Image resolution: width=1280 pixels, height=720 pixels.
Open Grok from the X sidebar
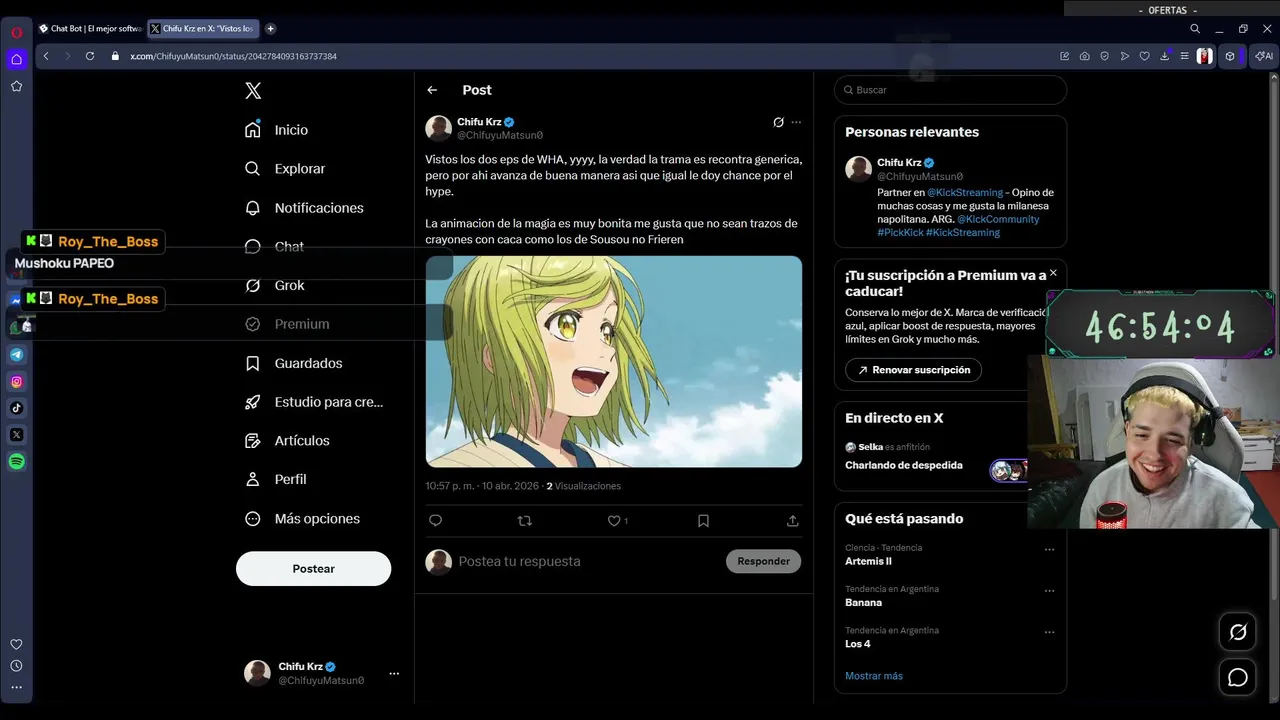[x=275, y=285]
